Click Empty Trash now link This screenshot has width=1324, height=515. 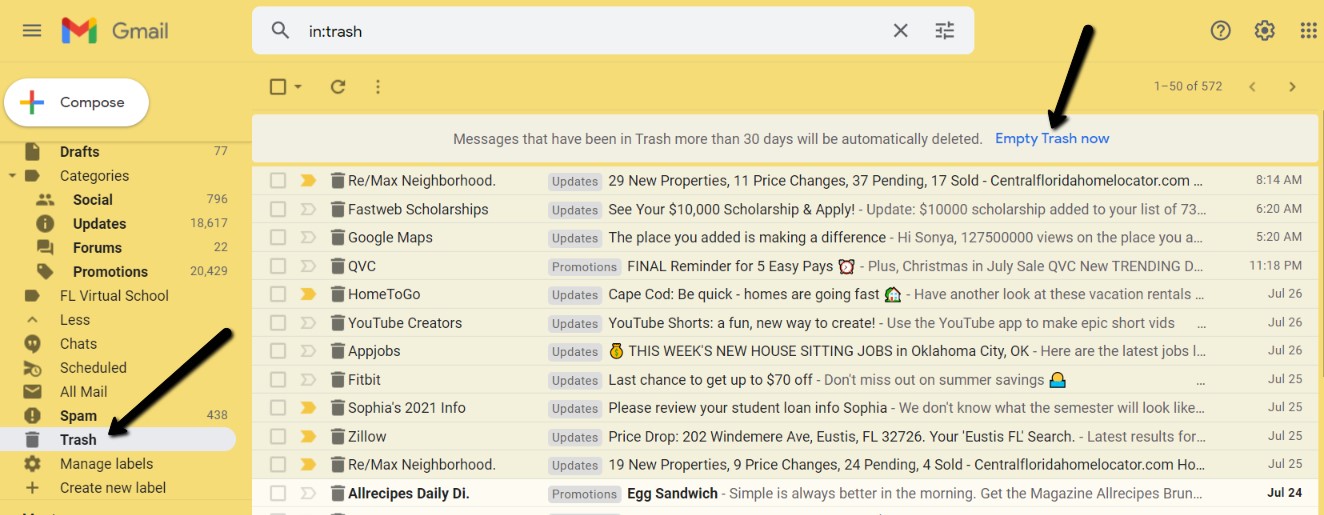pyautogui.click(x=1052, y=139)
